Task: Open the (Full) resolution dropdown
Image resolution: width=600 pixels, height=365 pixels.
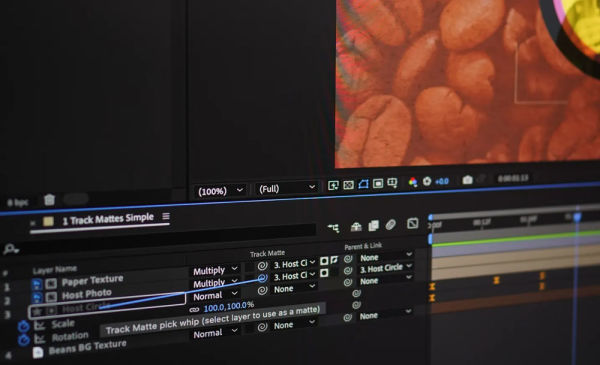Action: [x=287, y=188]
